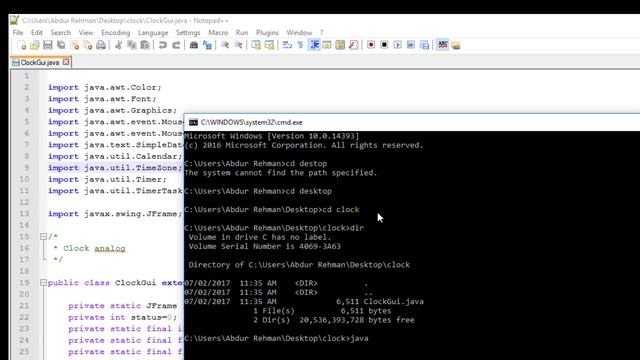
Task: Save the current file using toolbar
Action: (x=48, y=45)
